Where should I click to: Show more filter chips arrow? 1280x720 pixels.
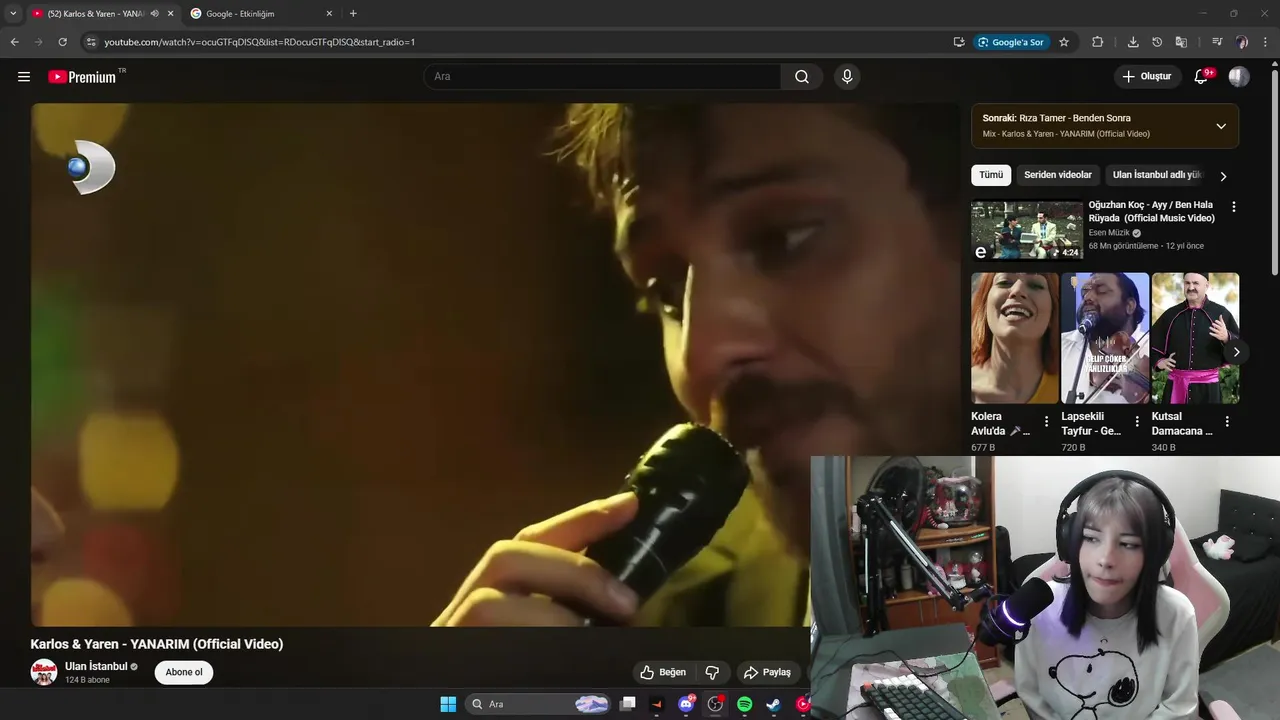(x=1223, y=176)
